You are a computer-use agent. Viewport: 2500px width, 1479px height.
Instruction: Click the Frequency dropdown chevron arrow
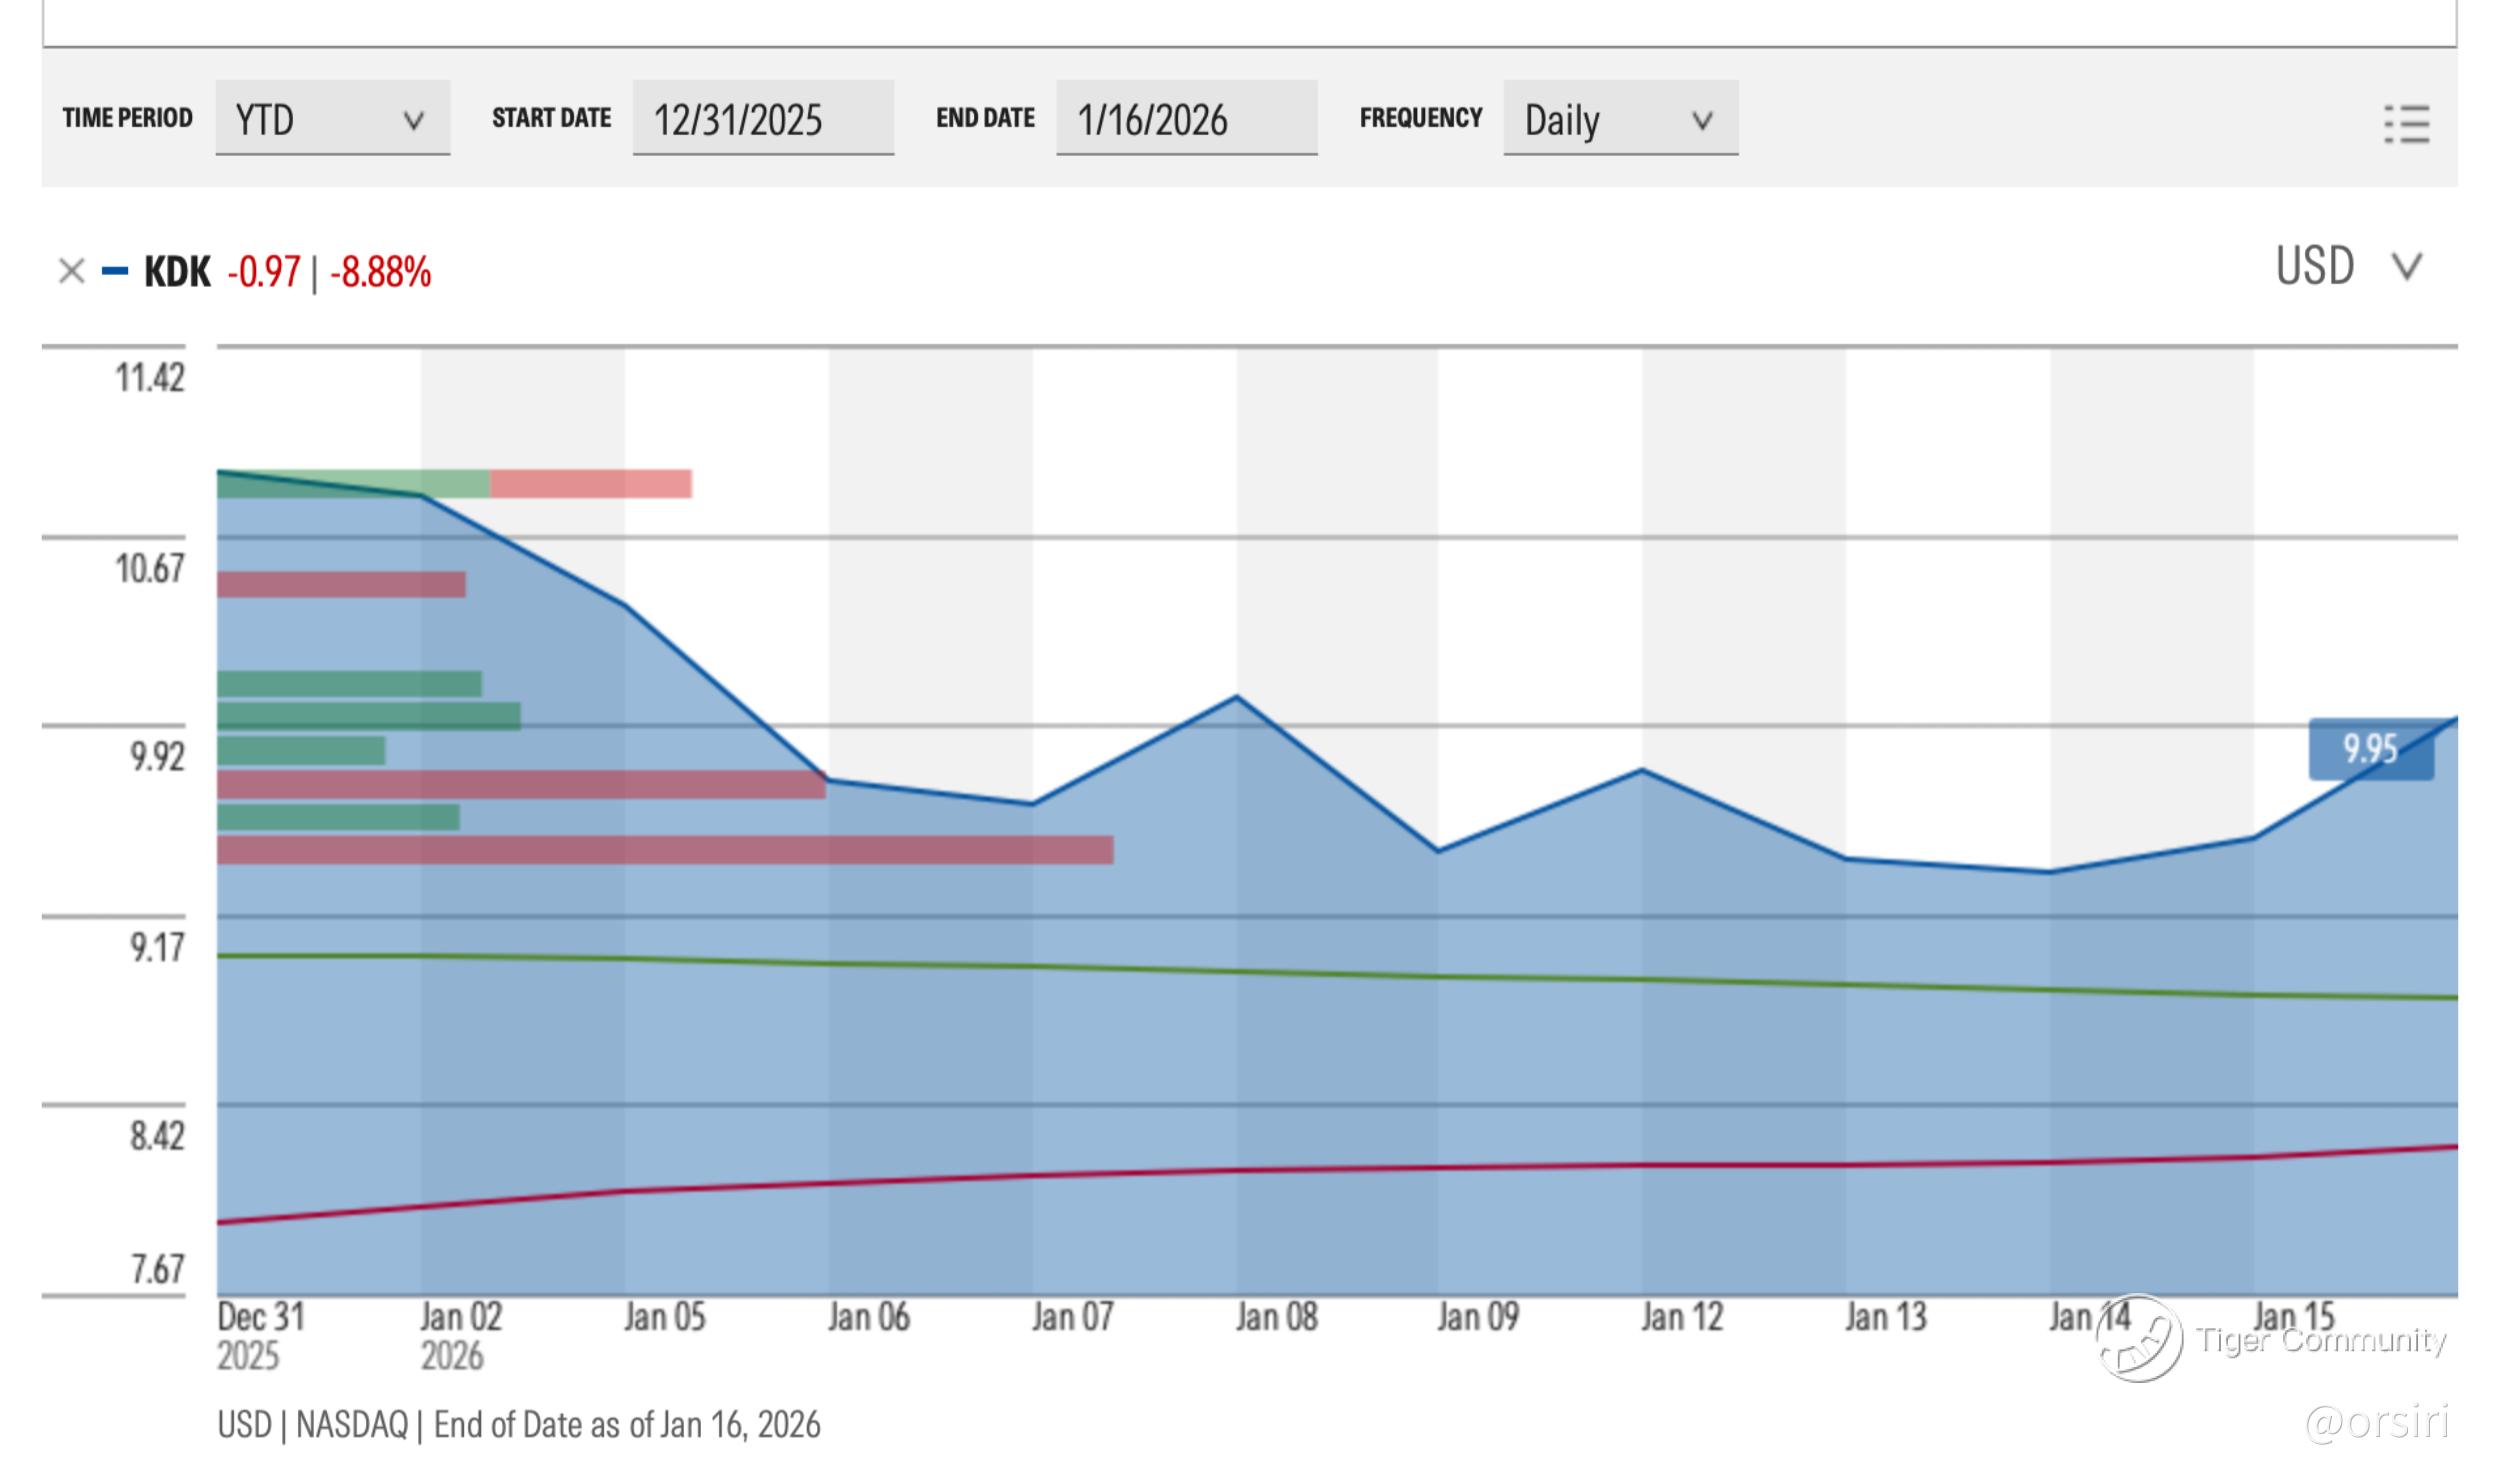[x=1701, y=121]
